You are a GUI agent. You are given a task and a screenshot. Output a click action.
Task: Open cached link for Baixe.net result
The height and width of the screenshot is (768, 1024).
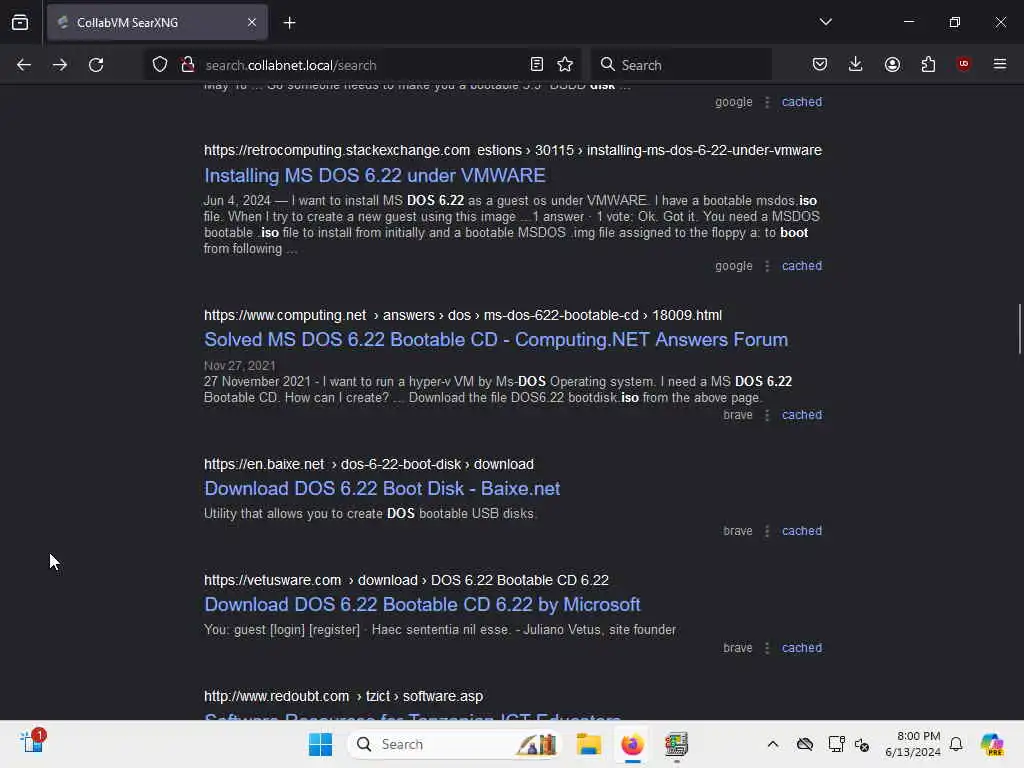(x=801, y=531)
